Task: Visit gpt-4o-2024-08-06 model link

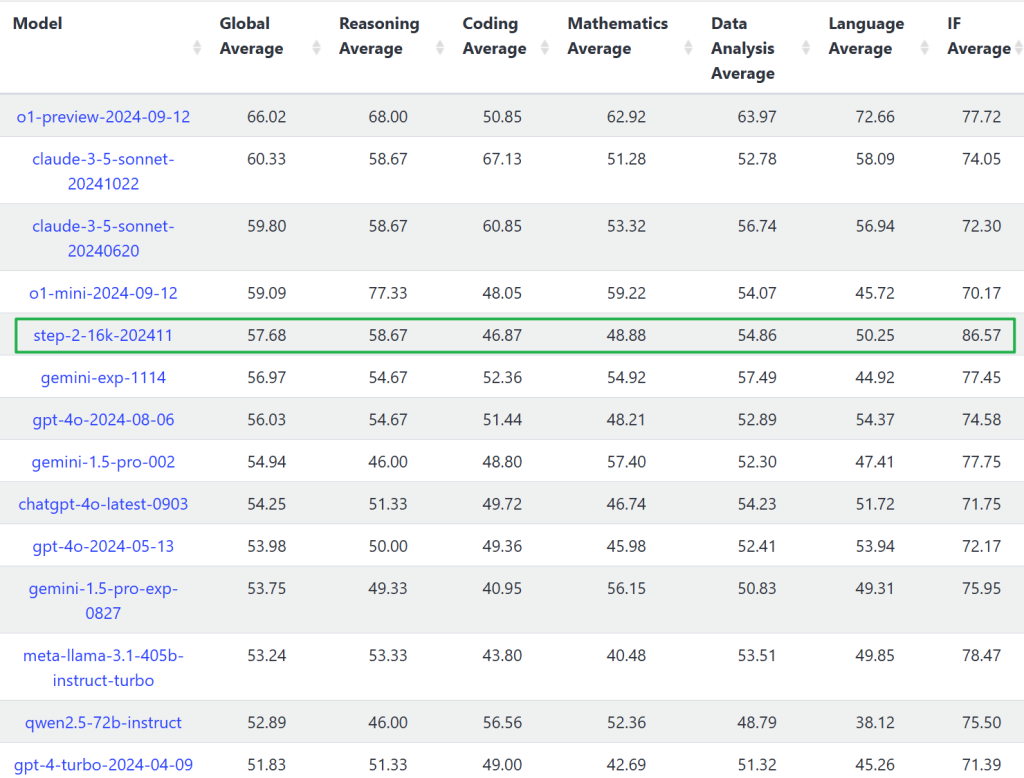Action: [103, 420]
